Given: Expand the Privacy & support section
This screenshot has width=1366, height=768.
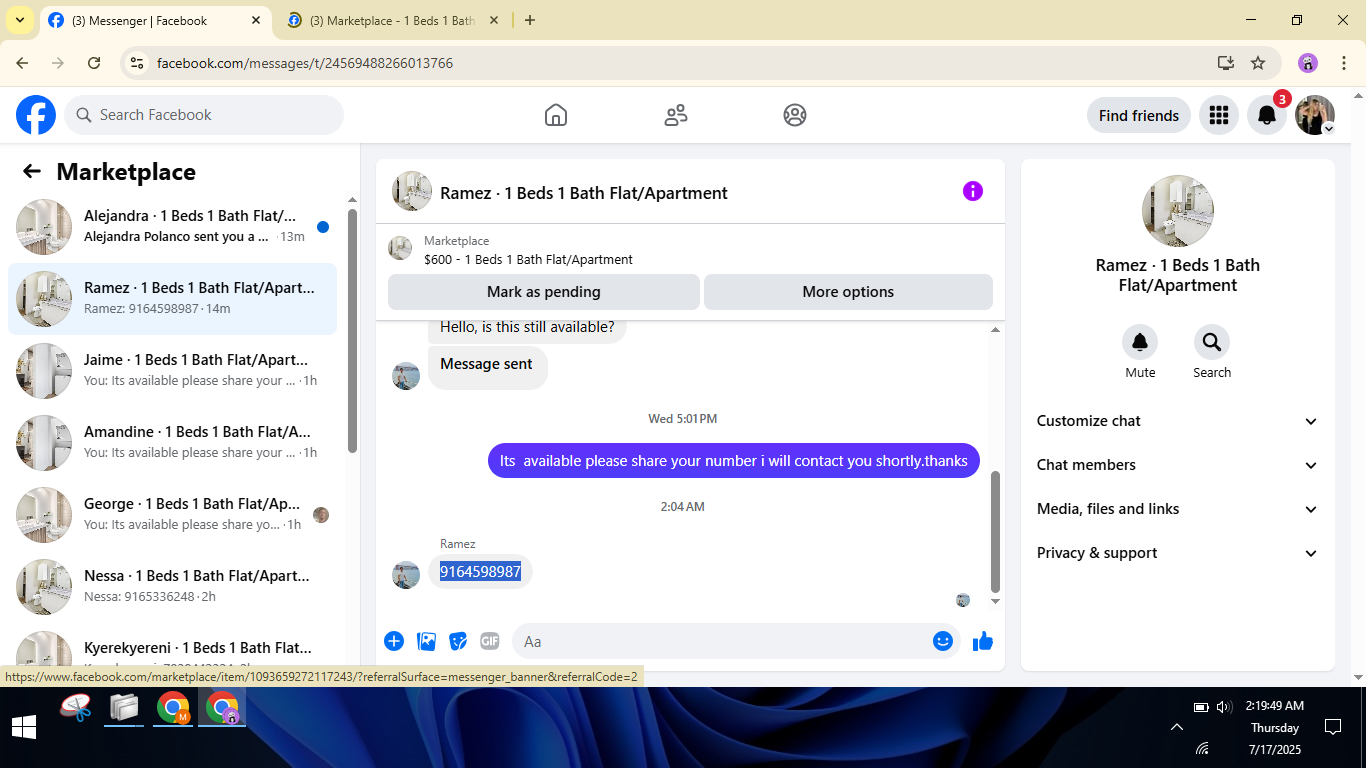Looking at the screenshot, I should 1177,553.
